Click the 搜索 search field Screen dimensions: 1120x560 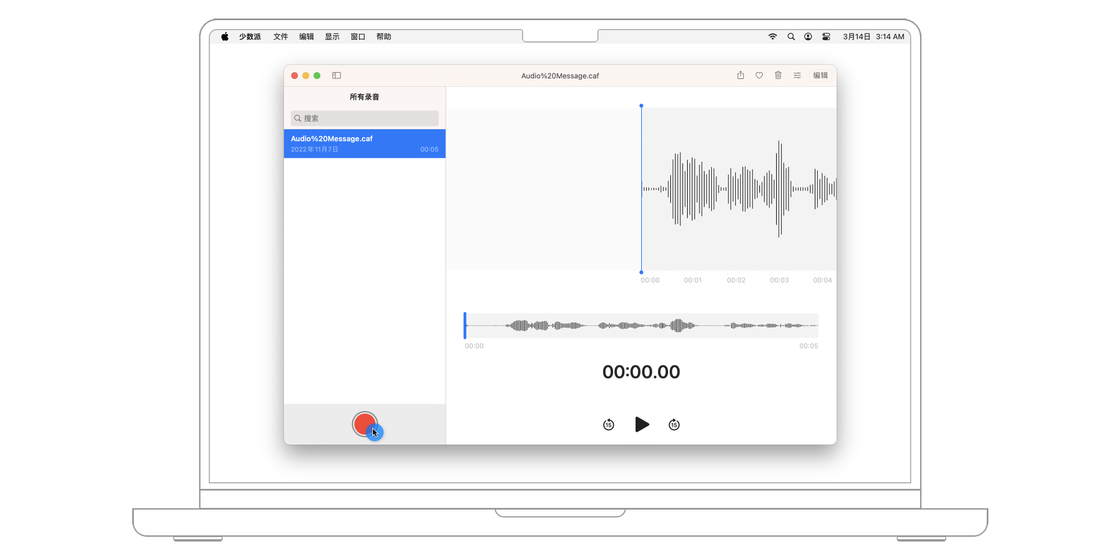click(365, 118)
